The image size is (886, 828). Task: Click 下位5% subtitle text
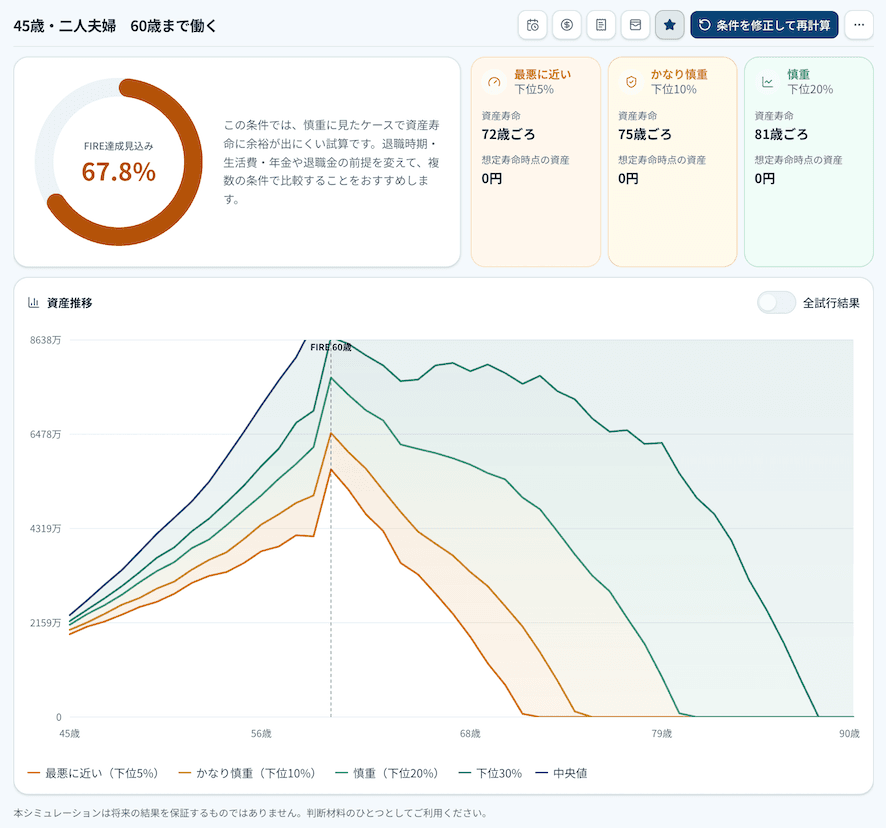534,89
